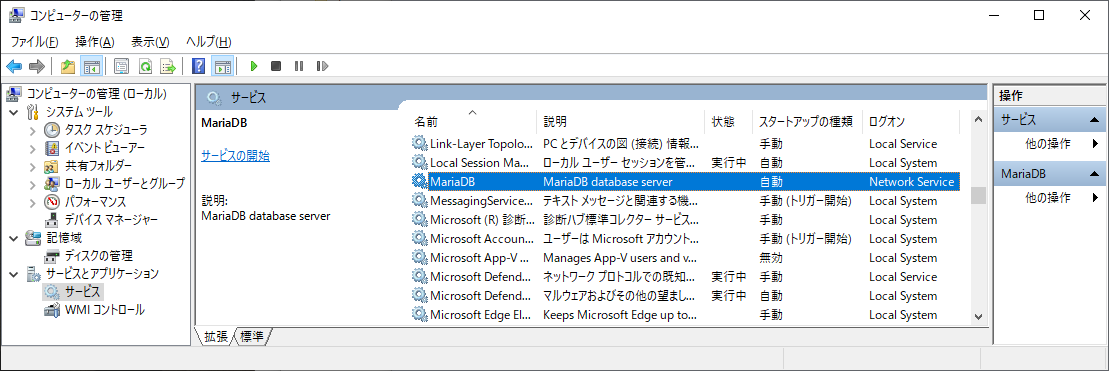Click gear icon beside MessagingService... row
This screenshot has width=1109, height=371.
click(x=419, y=201)
